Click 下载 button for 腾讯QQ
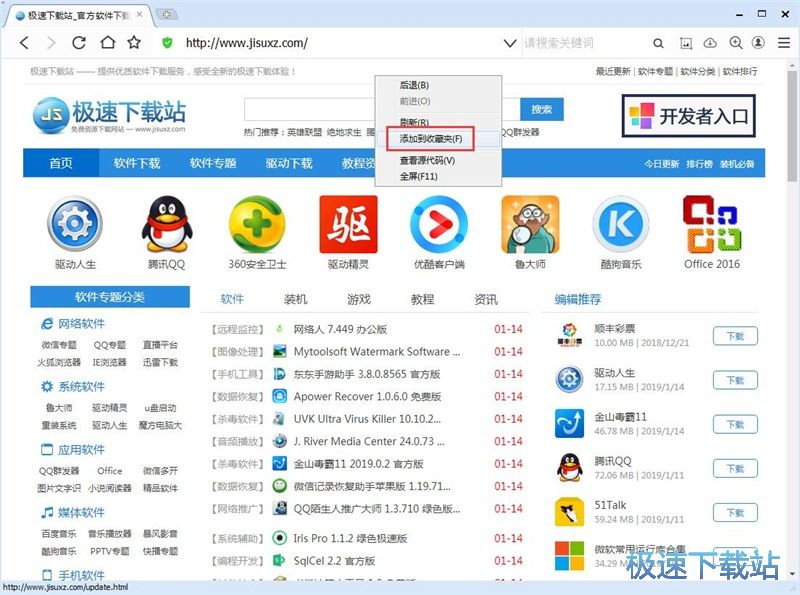Viewport: 800px width, 595px height. tap(735, 468)
